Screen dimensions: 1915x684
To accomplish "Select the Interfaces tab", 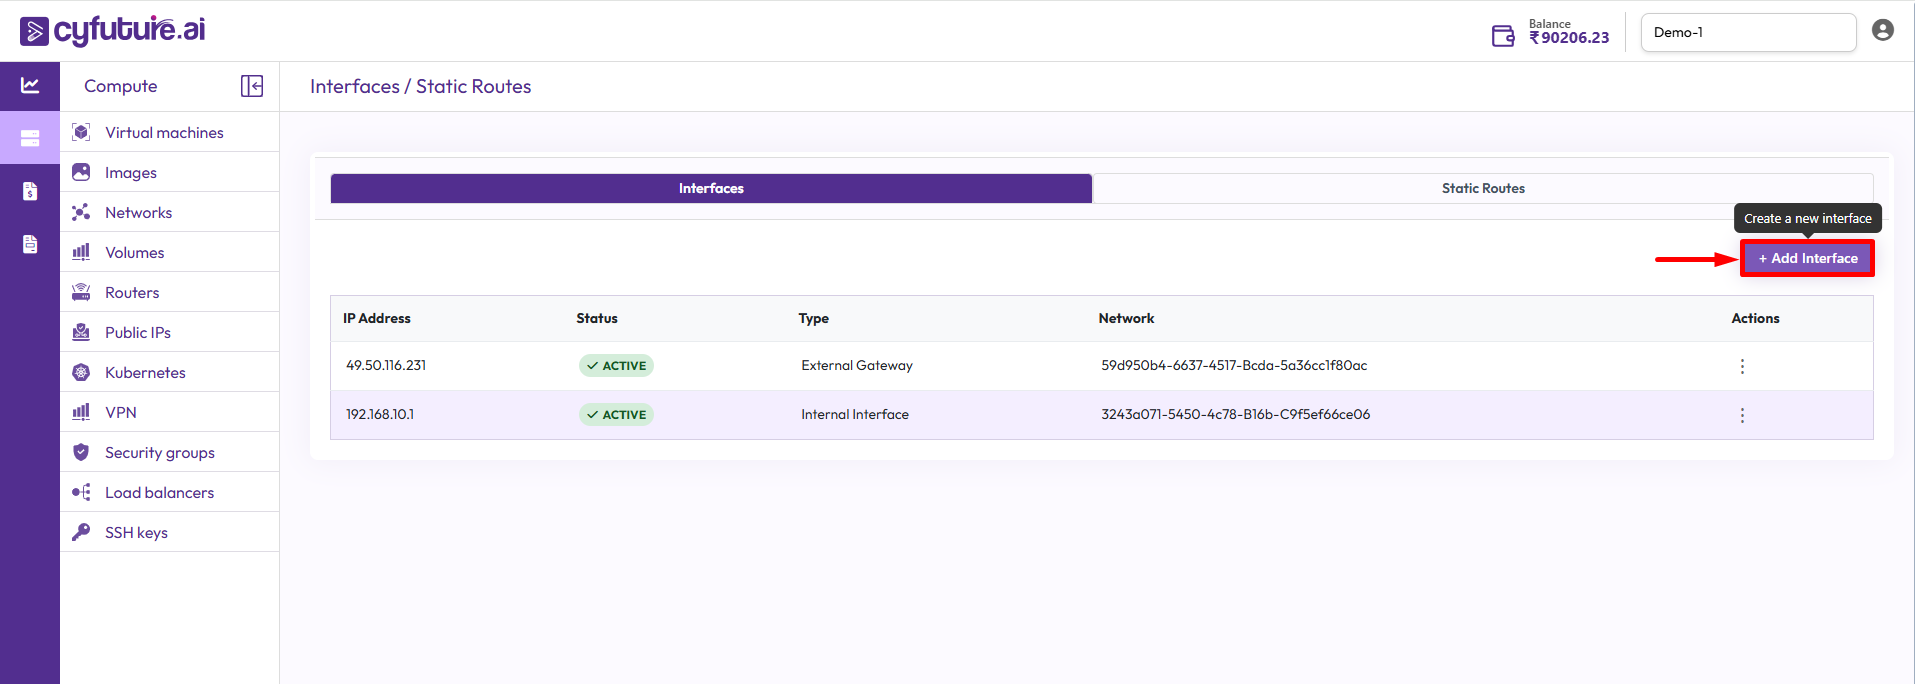I will click(x=711, y=188).
